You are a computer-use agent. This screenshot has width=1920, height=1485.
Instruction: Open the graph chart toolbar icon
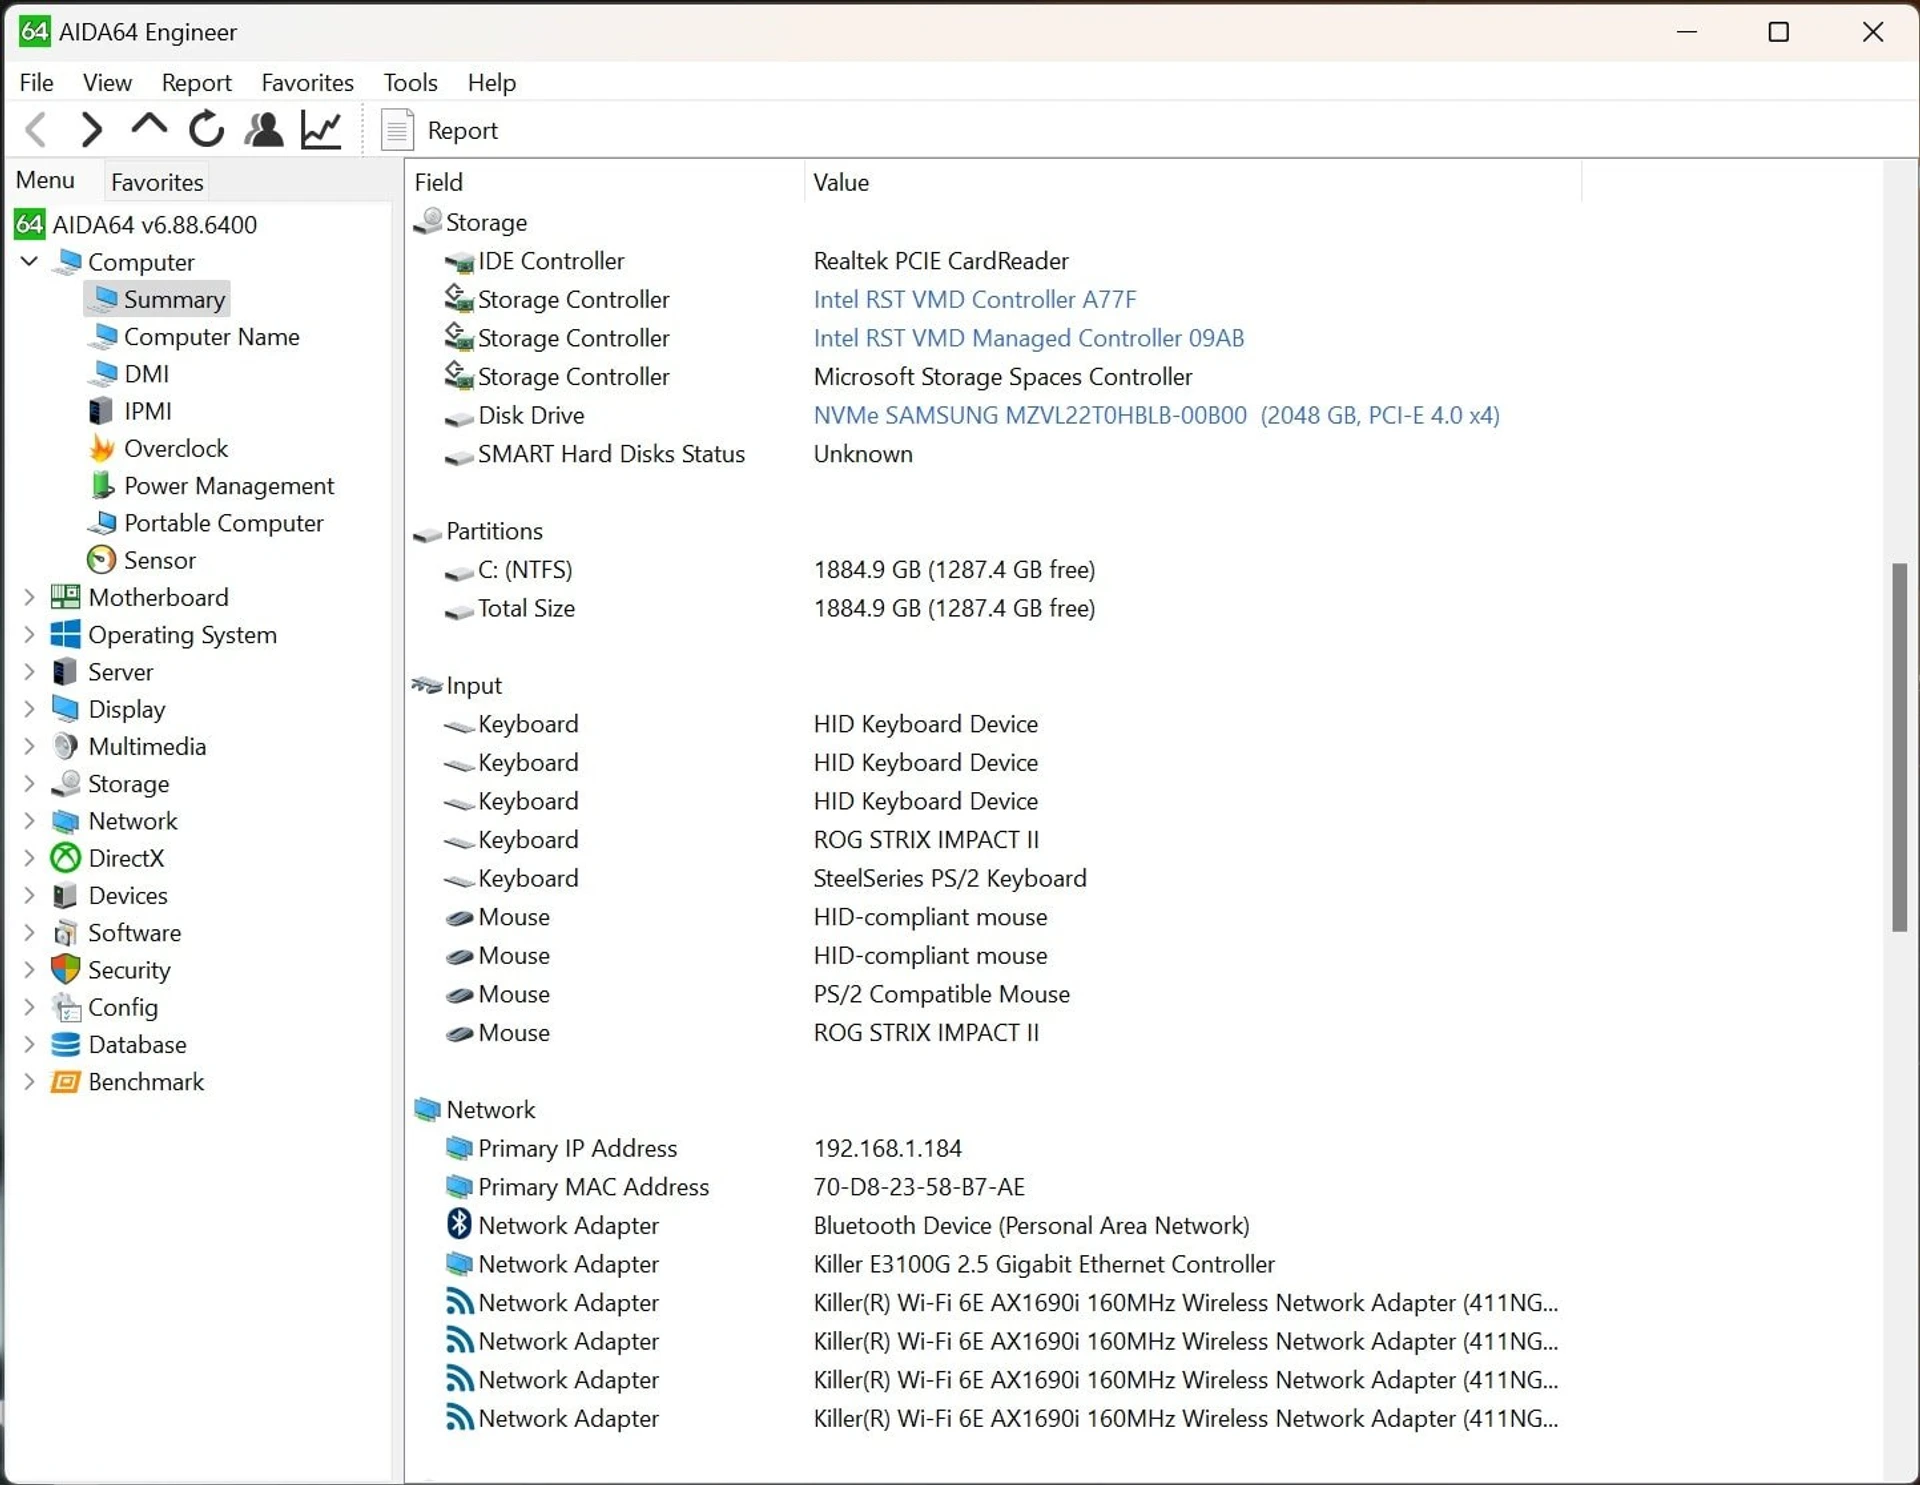coord(321,129)
